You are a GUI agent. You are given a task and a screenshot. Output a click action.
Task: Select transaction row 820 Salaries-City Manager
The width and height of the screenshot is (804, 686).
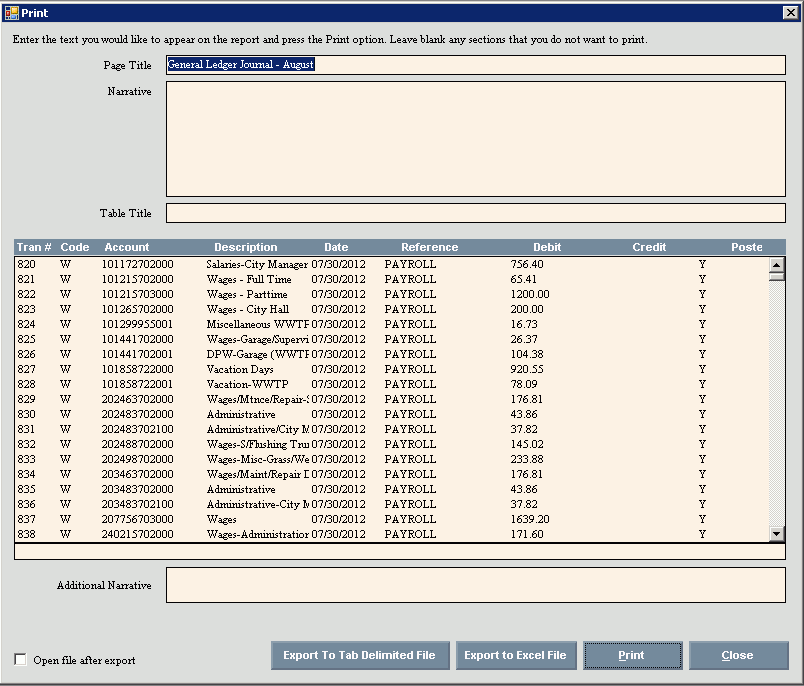coord(257,265)
